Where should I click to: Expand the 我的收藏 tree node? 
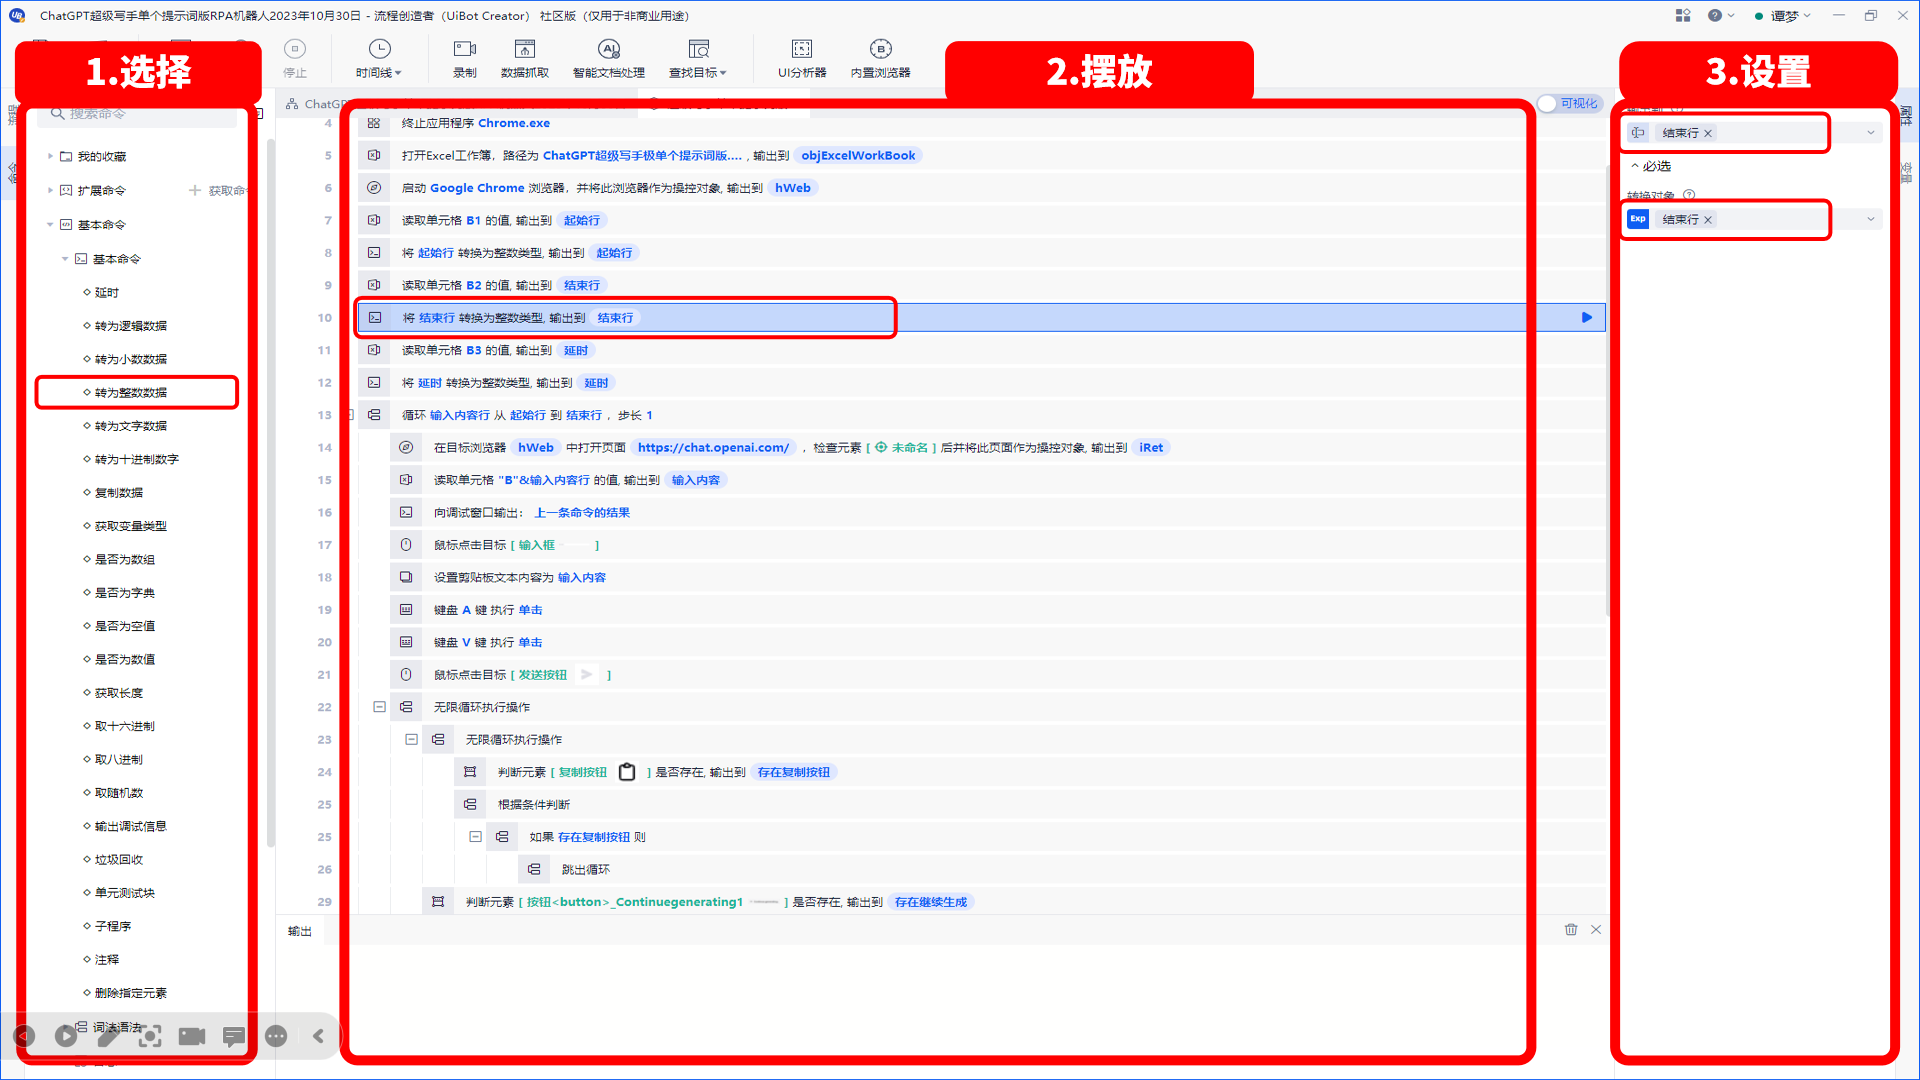coord(51,156)
